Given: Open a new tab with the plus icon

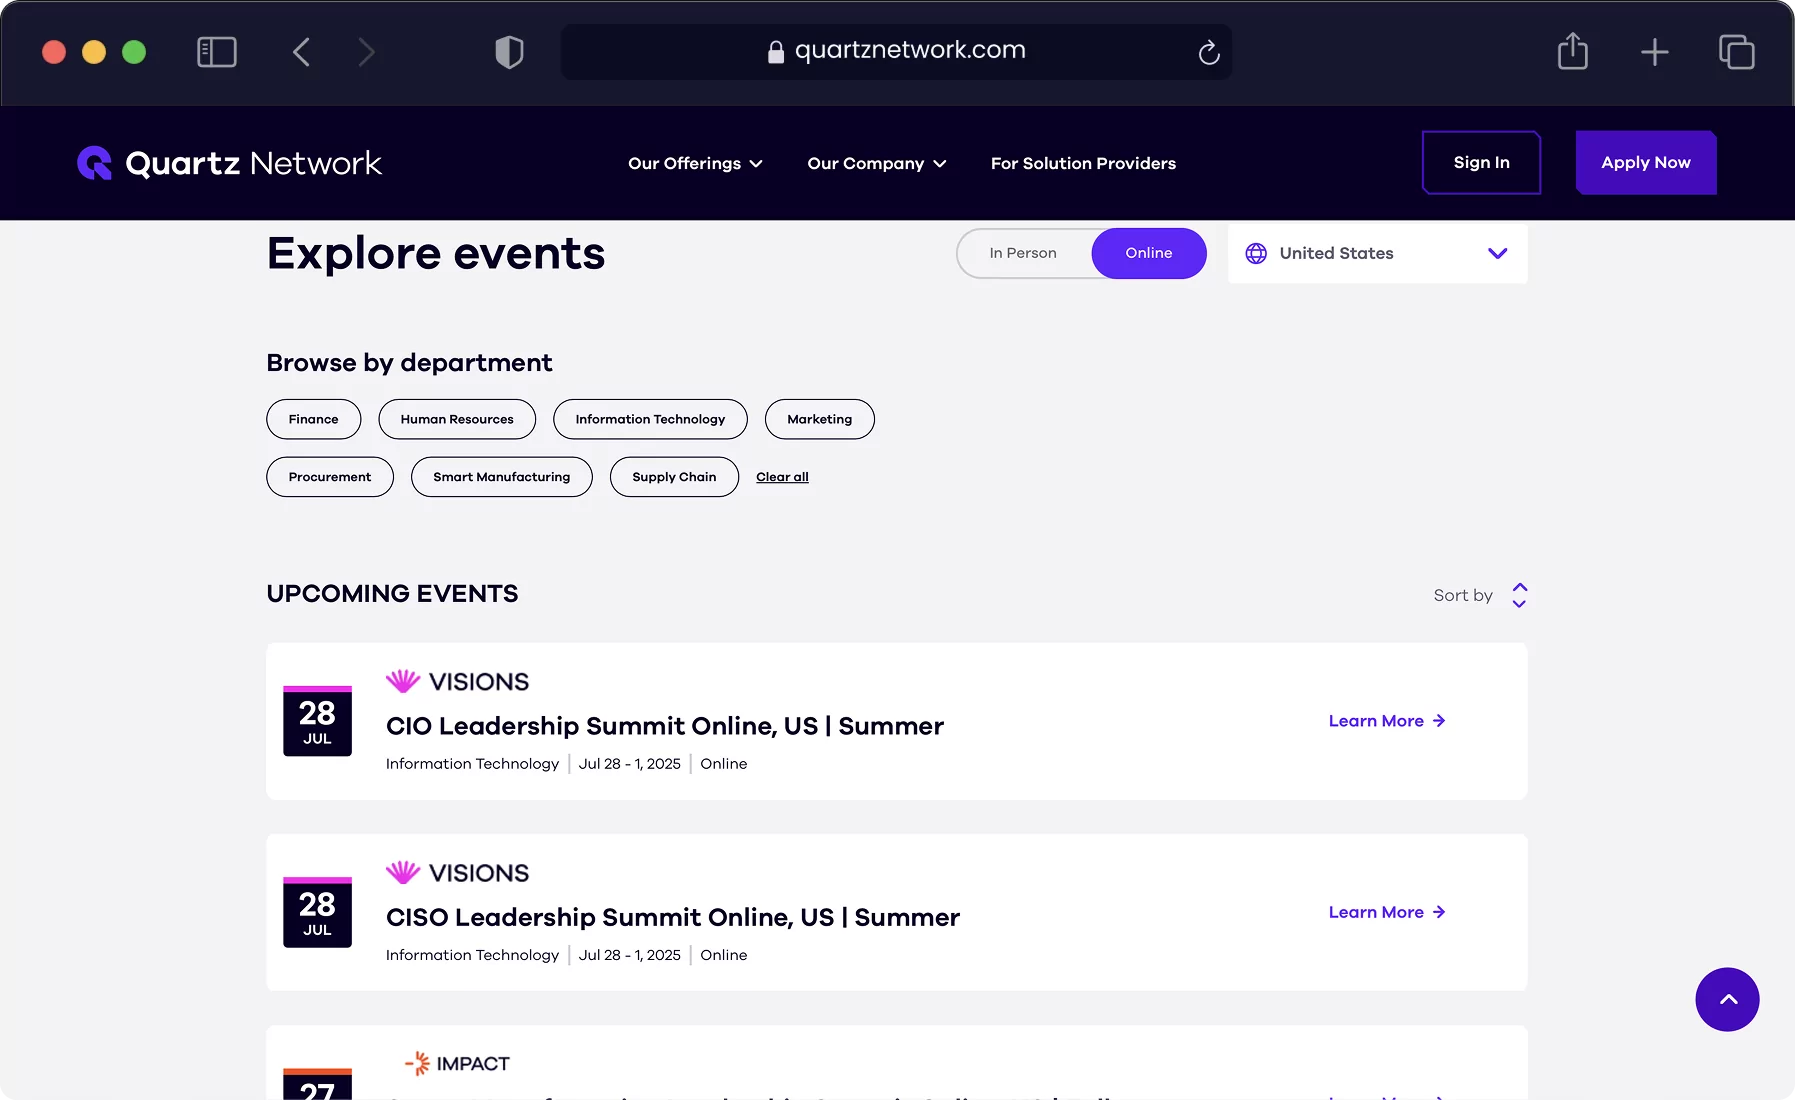Looking at the screenshot, I should 1655,52.
